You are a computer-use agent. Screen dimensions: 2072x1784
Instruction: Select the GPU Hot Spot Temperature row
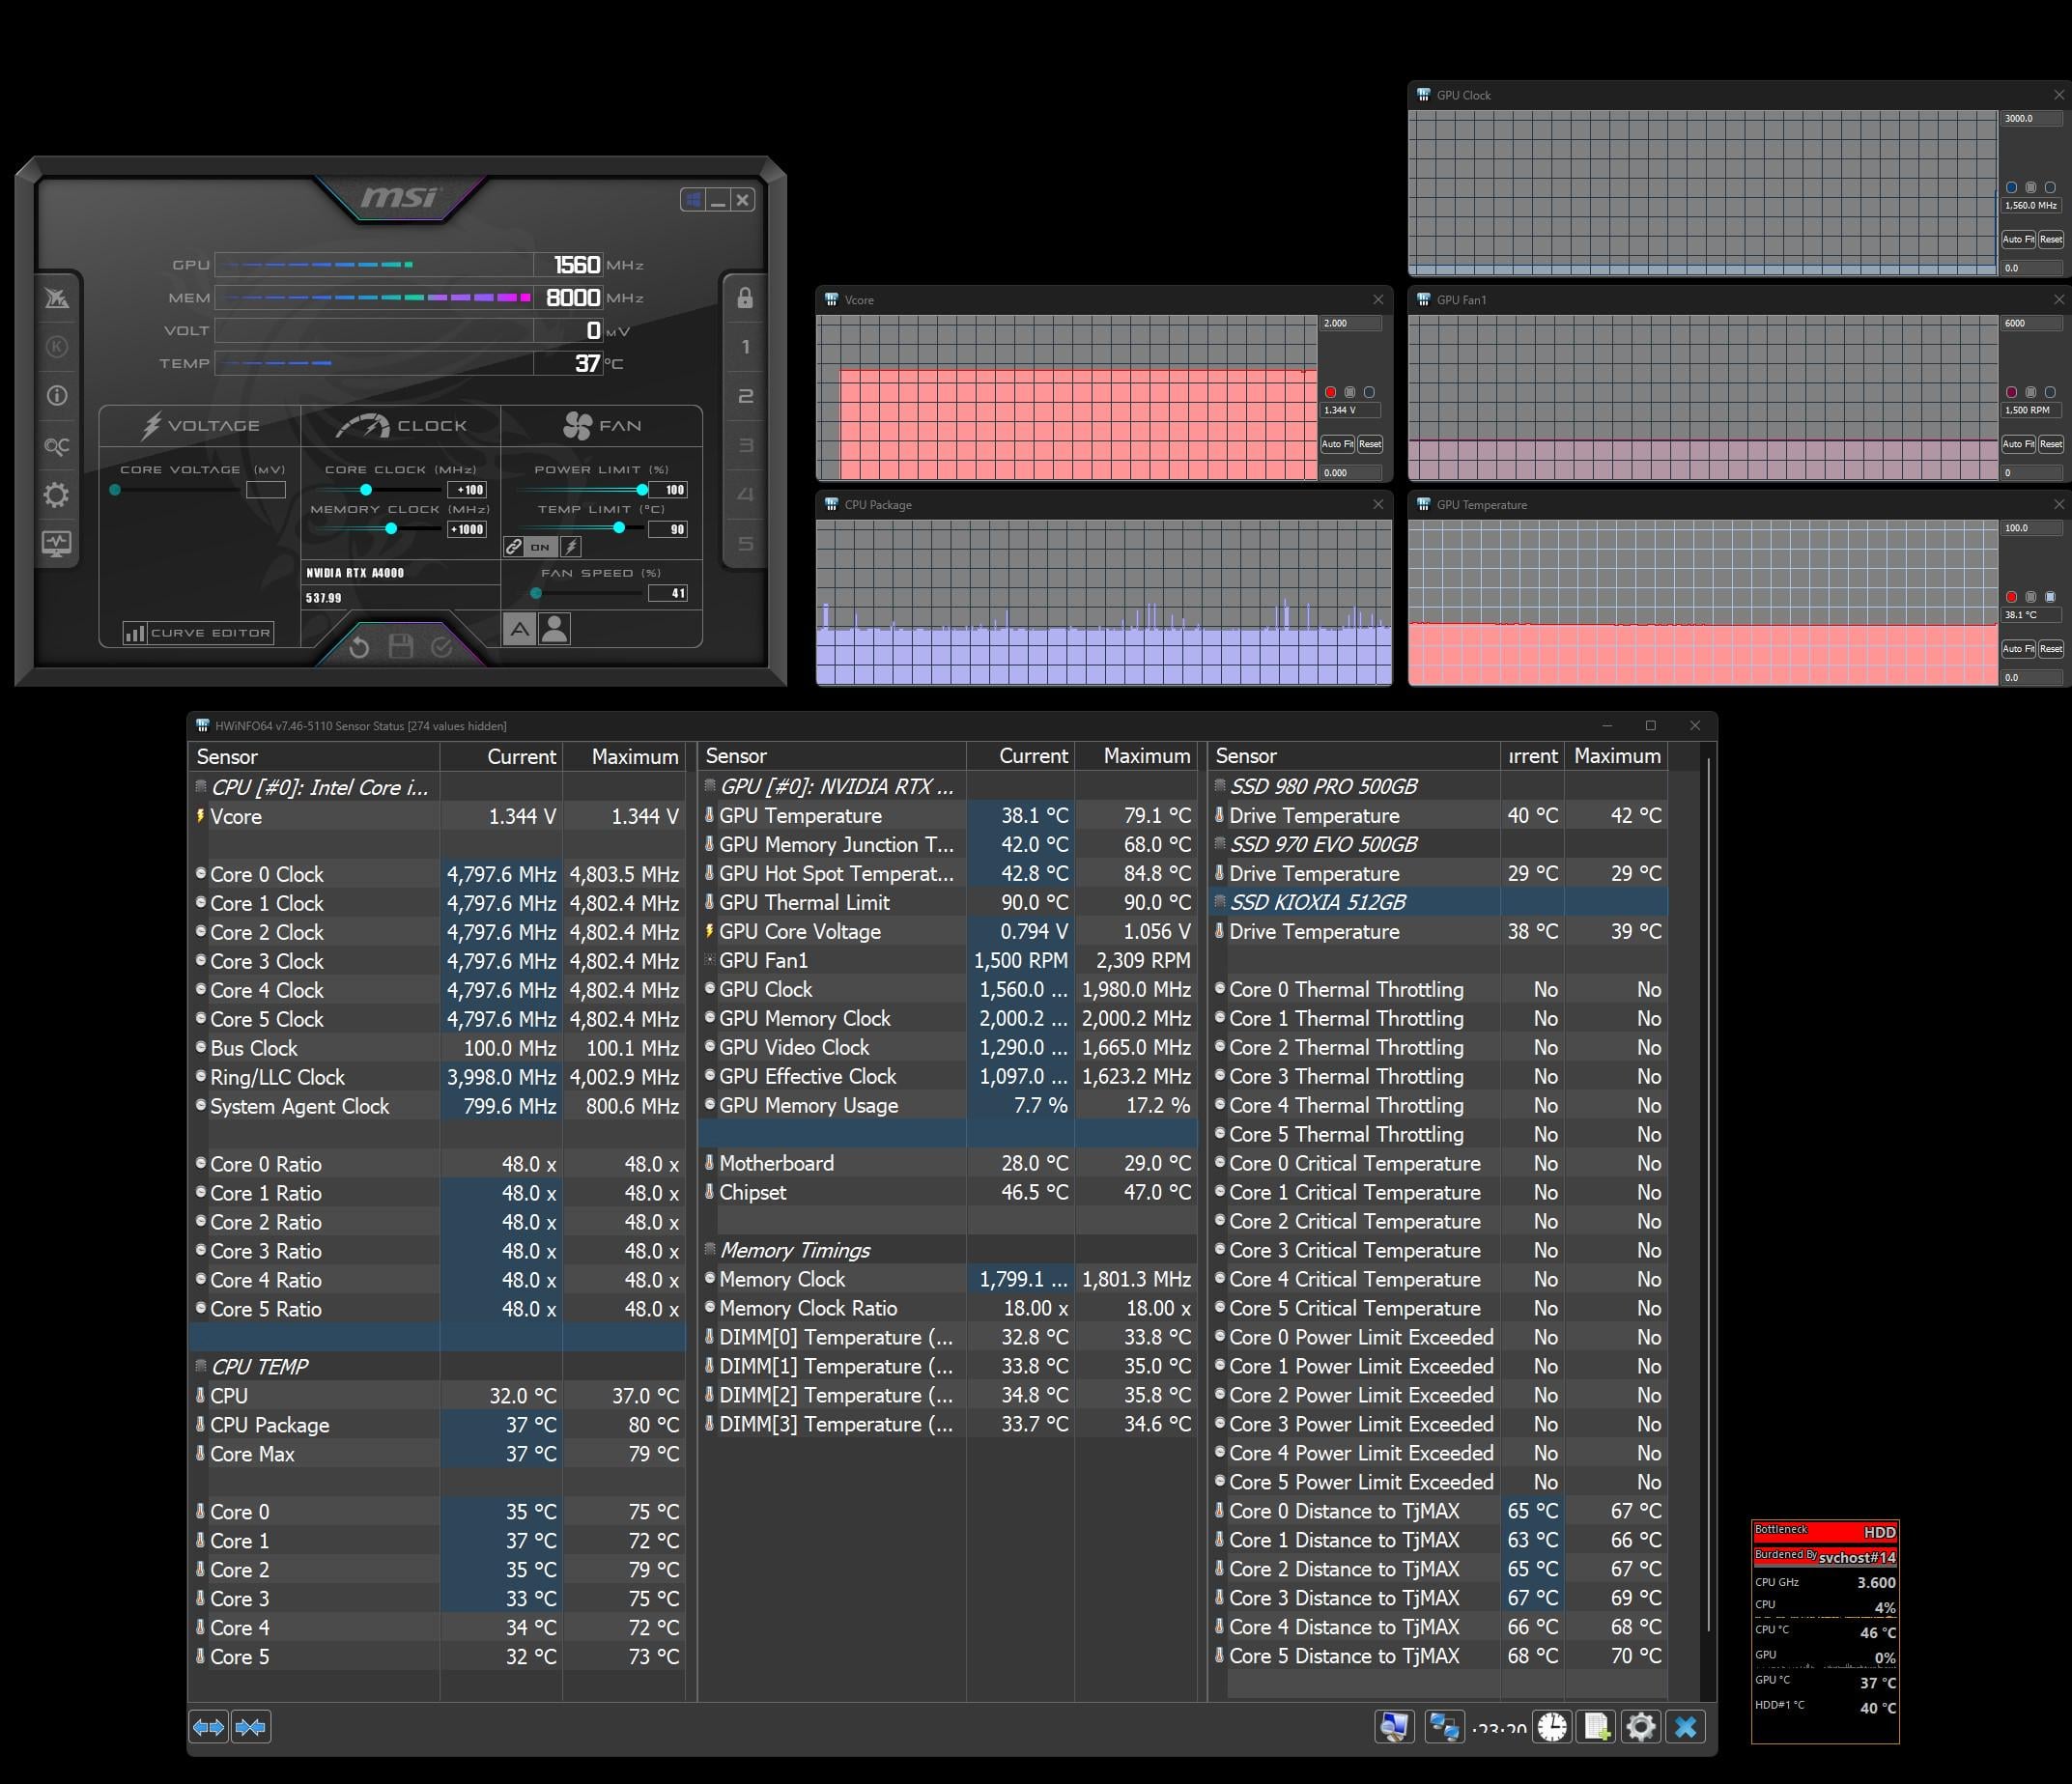[948, 873]
